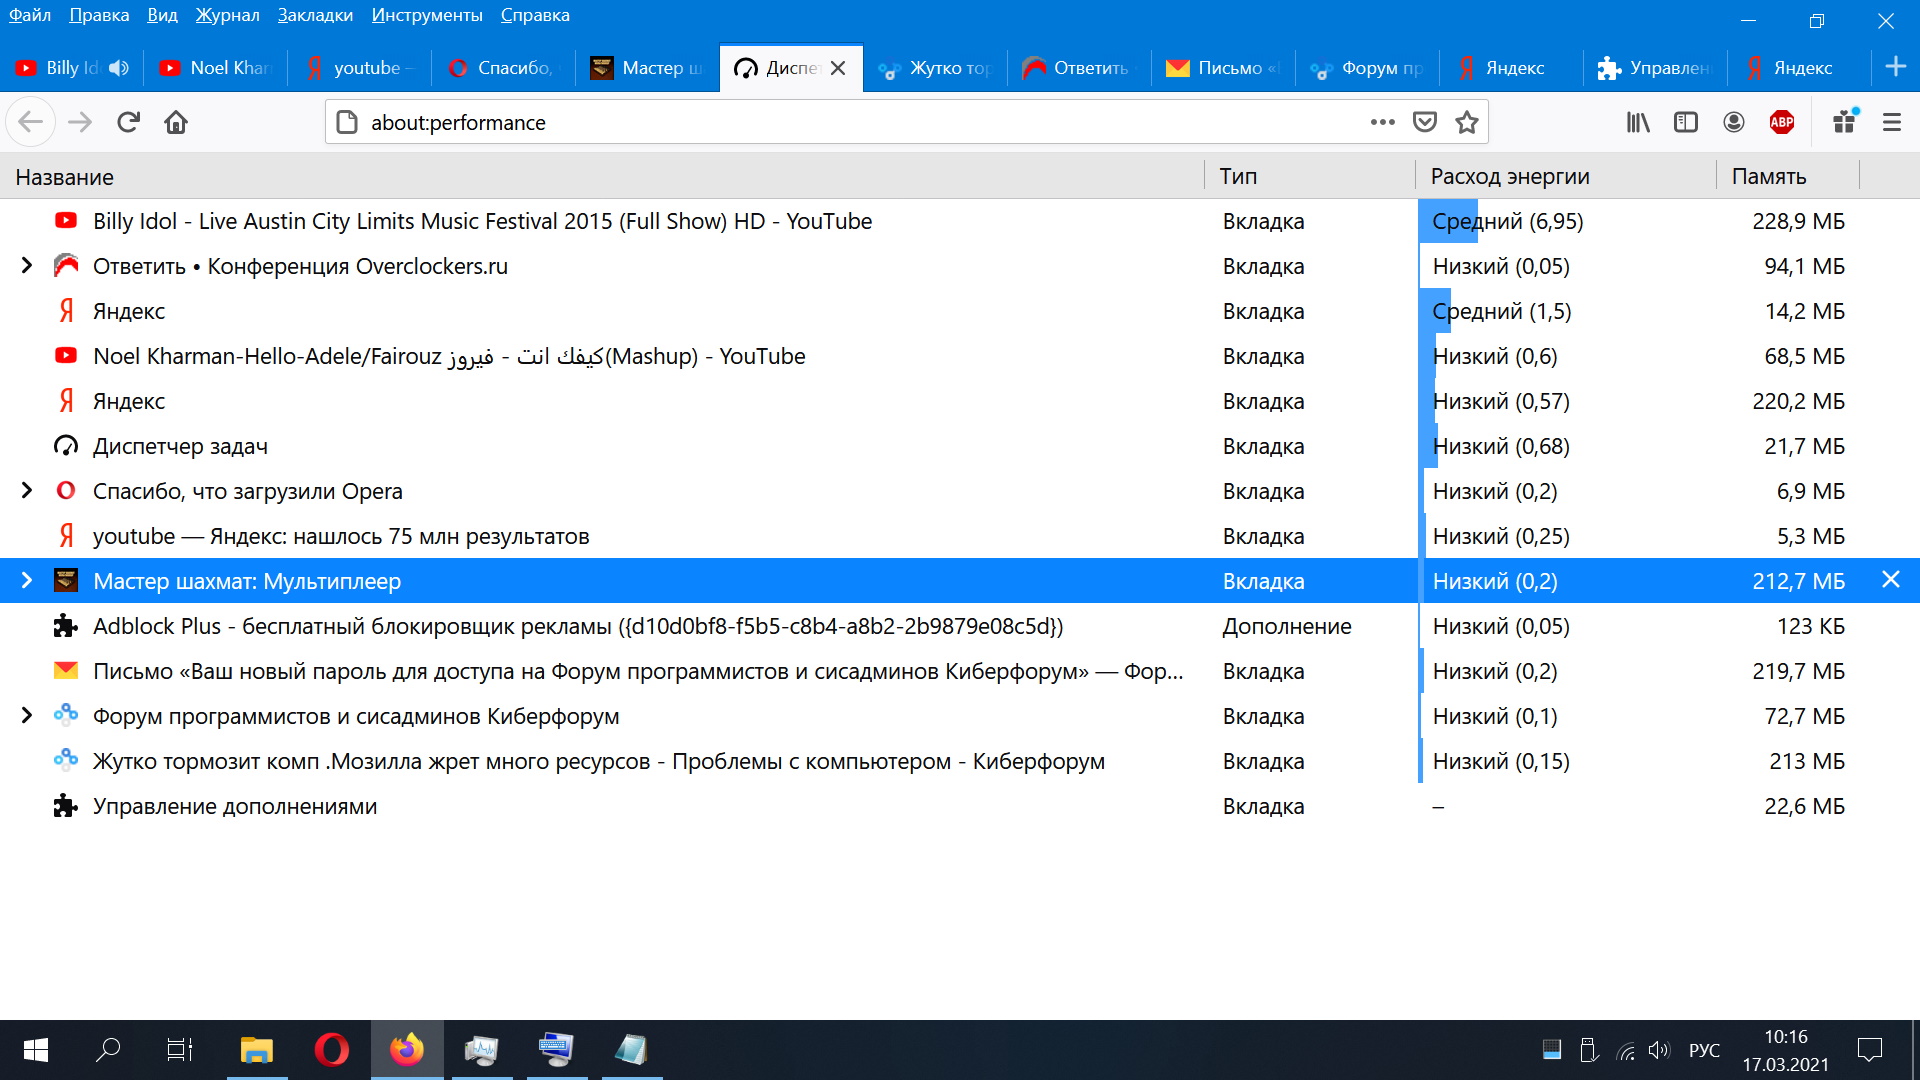The height and width of the screenshot is (1080, 1920).
Task: Mute the Billy Idol tab audio
Action: (119, 68)
